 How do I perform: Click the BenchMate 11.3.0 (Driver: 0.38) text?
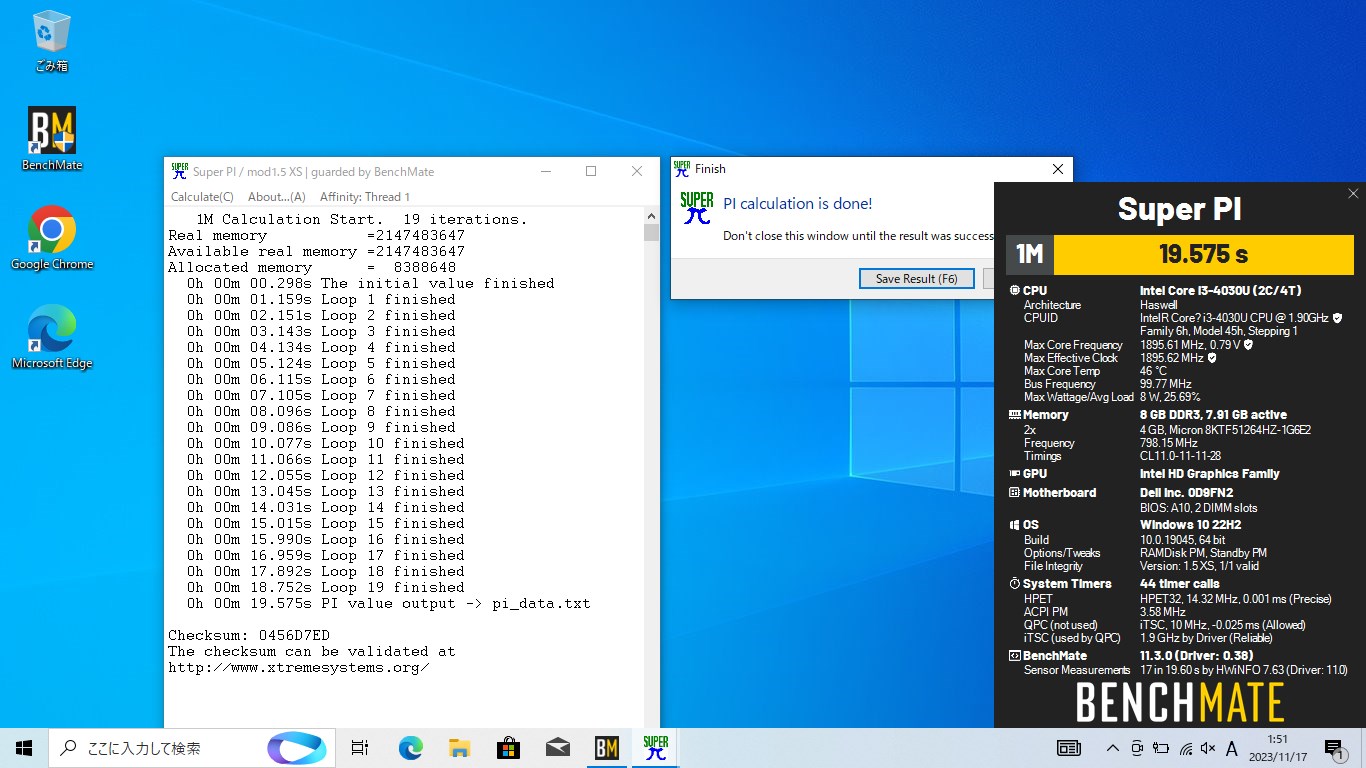coord(1196,656)
